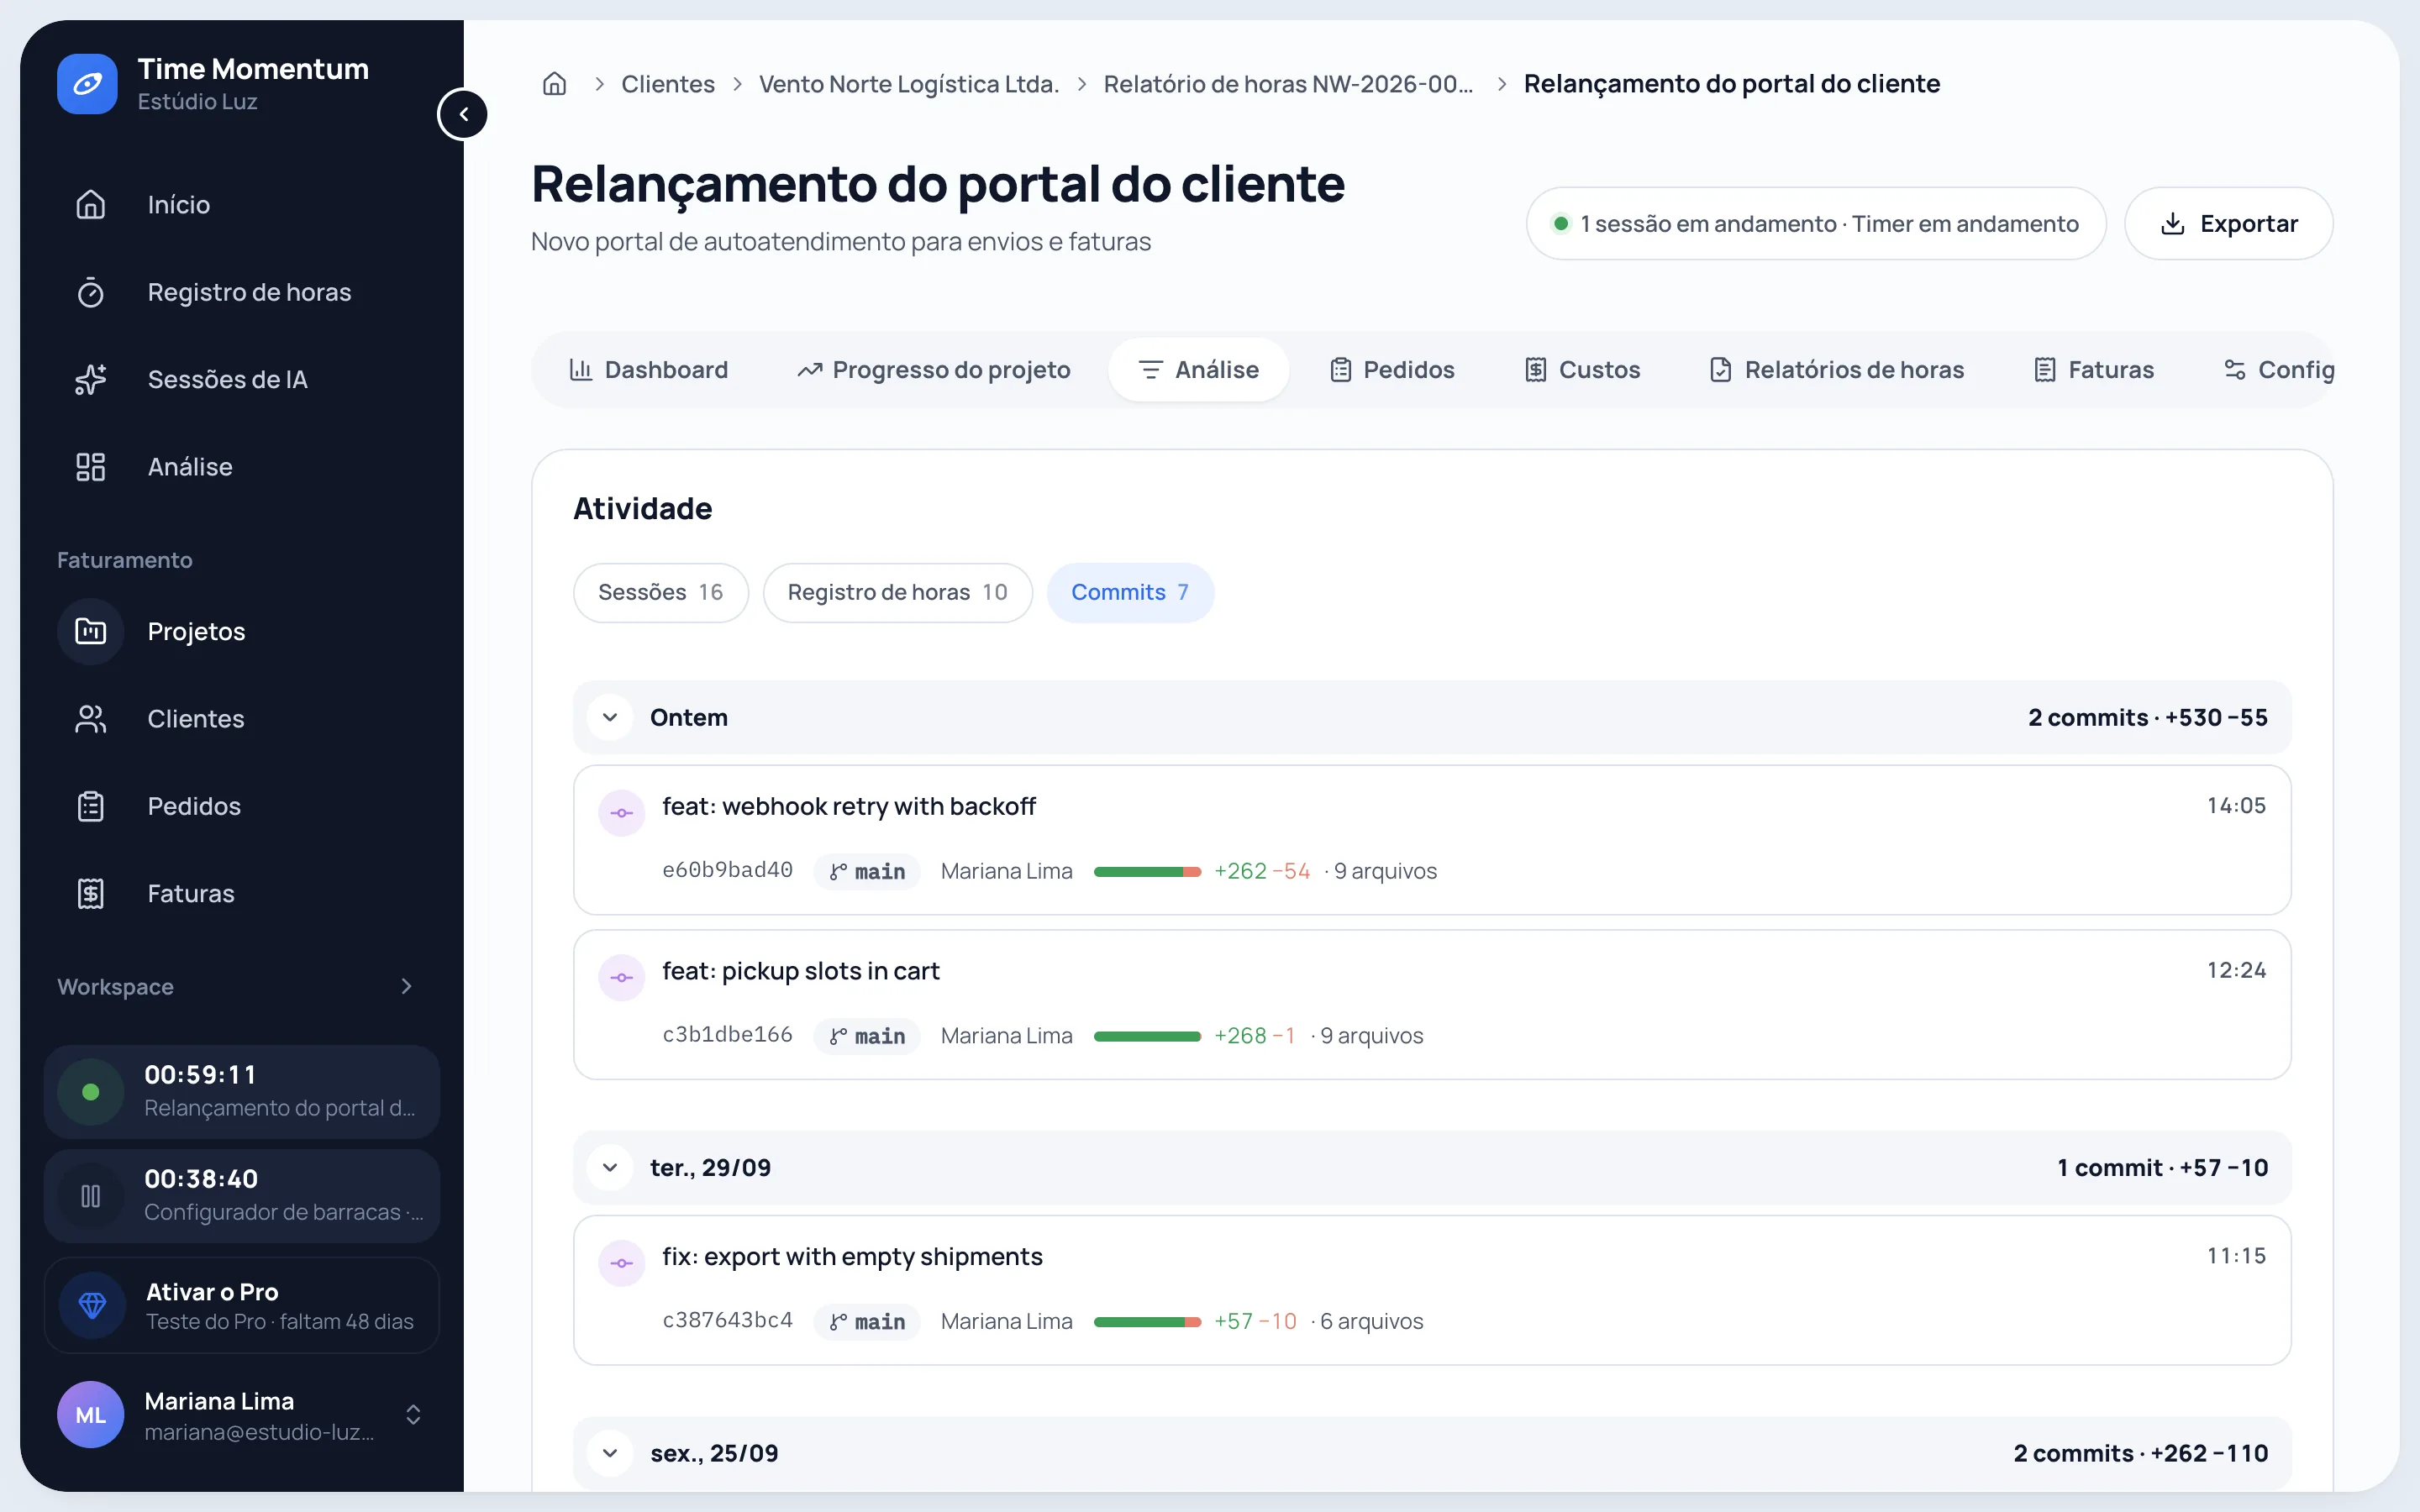Collapse the sex., 25/09 group
Image resolution: width=2420 pixels, height=1512 pixels.
coord(610,1454)
